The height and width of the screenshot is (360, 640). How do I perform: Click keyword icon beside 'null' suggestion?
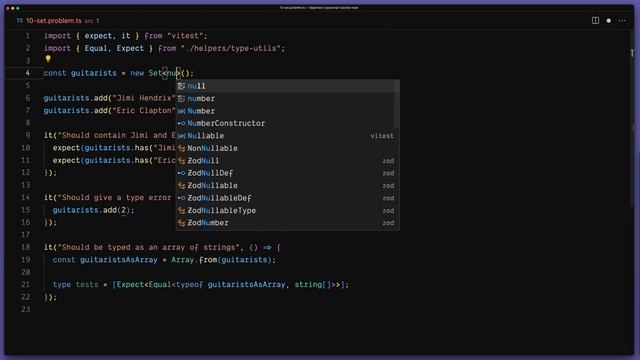[x=182, y=86]
